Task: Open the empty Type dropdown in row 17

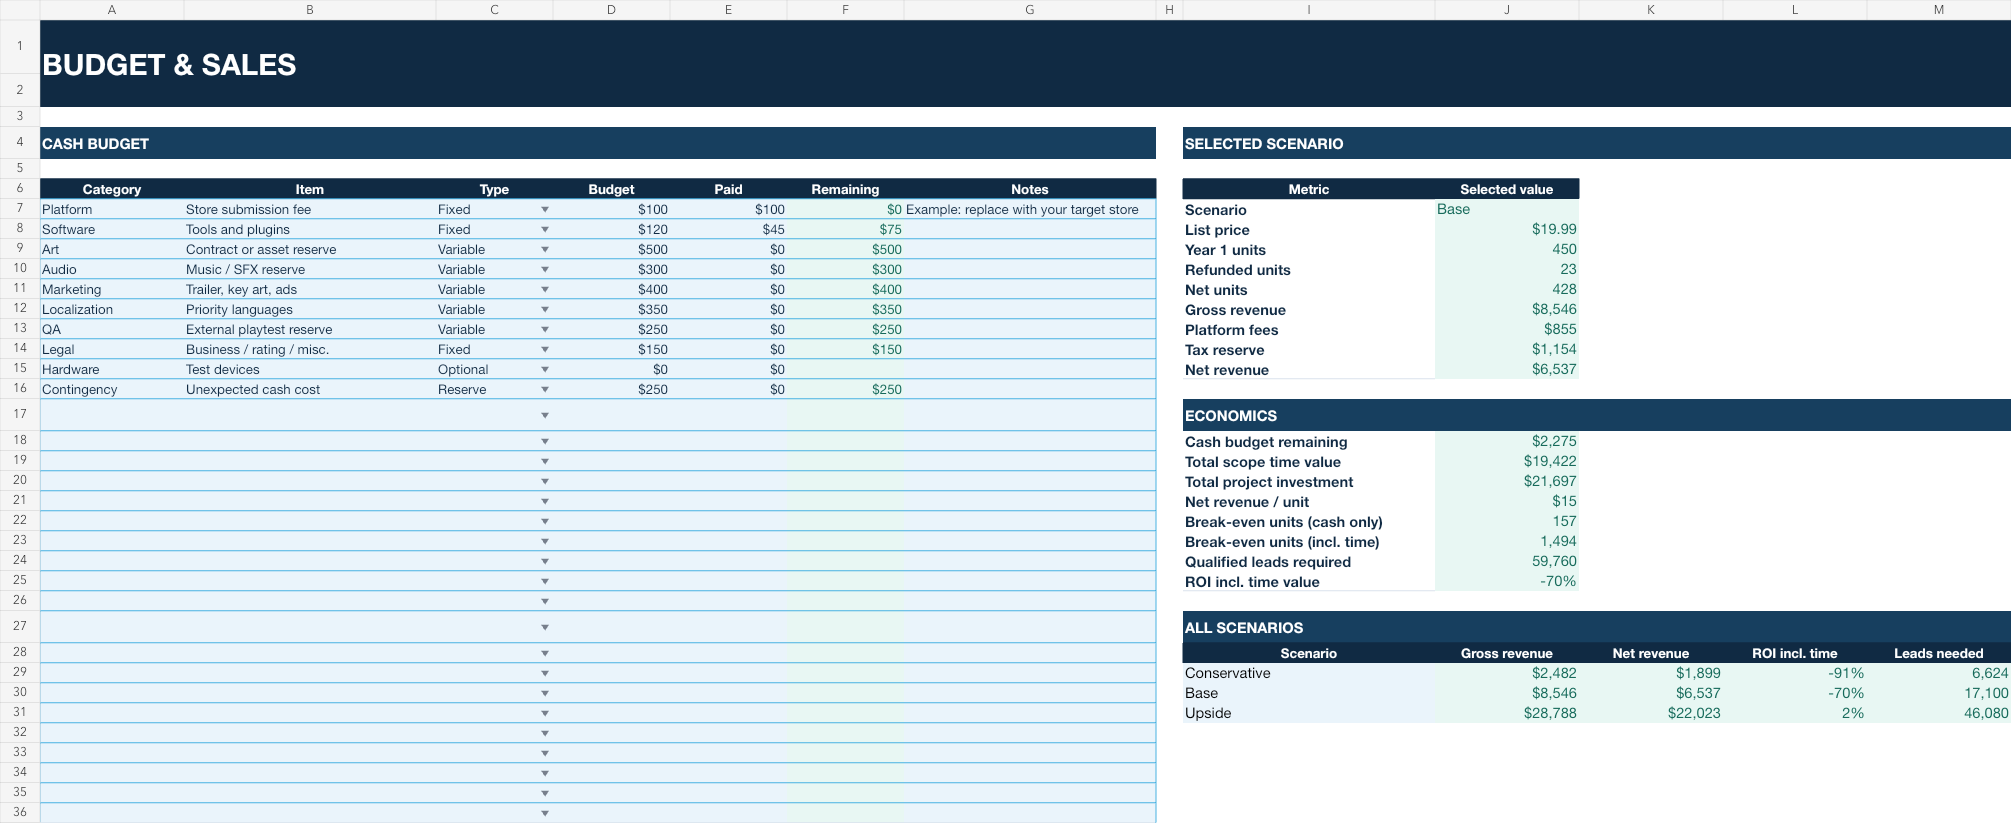Action: pos(545,415)
